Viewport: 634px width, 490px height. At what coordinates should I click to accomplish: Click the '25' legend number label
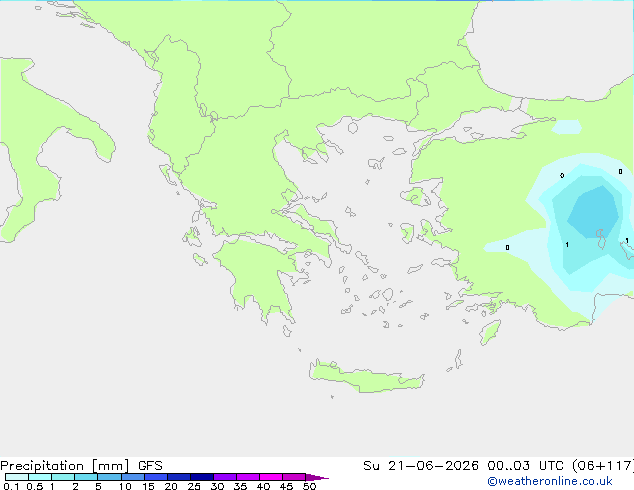(x=194, y=486)
